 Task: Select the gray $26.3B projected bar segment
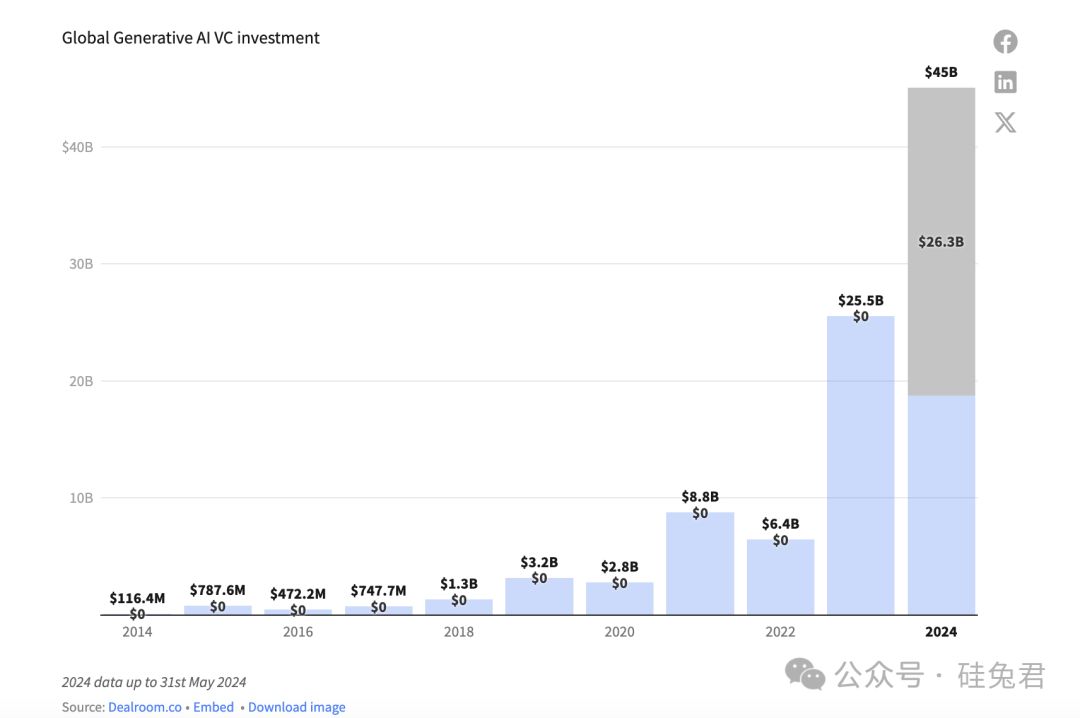pyautogui.click(x=941, y=241)
